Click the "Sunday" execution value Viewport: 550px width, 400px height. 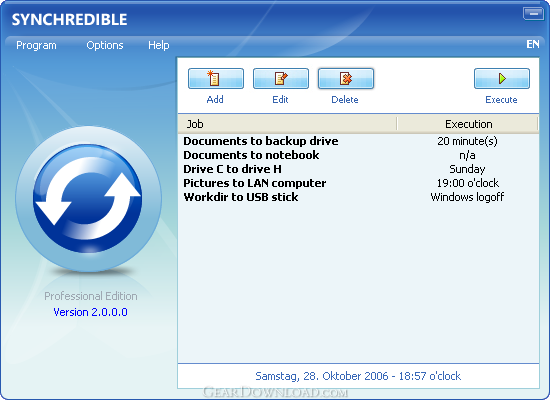coord(467,169)
